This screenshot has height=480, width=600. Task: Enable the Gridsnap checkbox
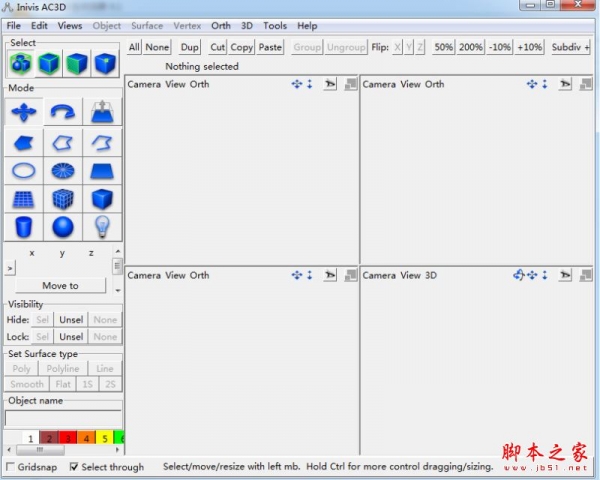point(10,467)
